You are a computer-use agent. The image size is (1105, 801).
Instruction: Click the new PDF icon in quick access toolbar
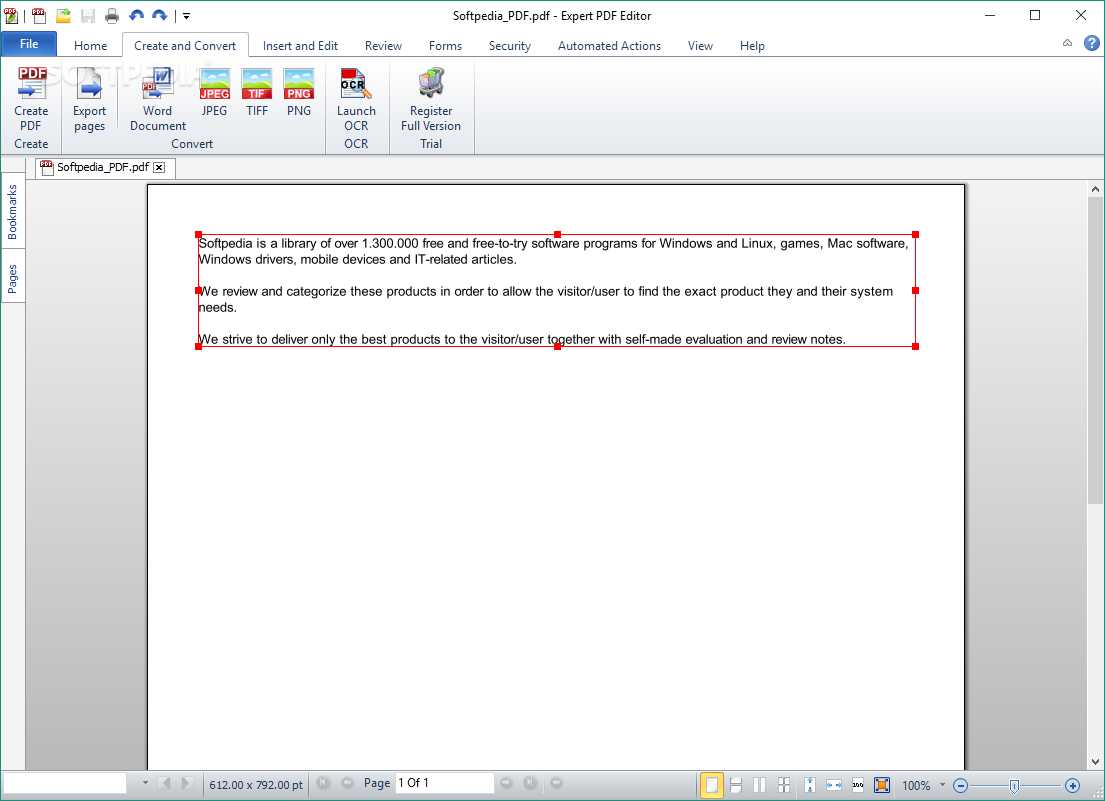tap(39, 15)
